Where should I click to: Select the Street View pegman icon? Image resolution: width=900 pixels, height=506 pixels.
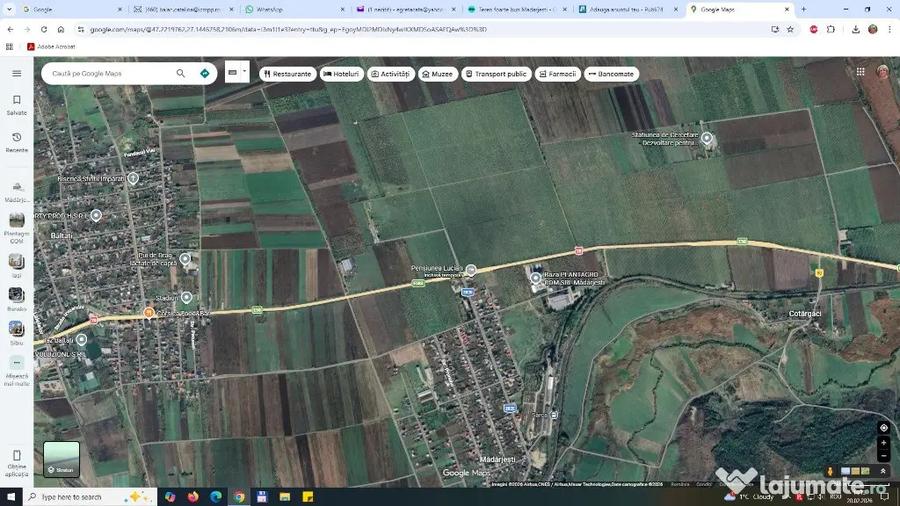[x=829, y=472]
